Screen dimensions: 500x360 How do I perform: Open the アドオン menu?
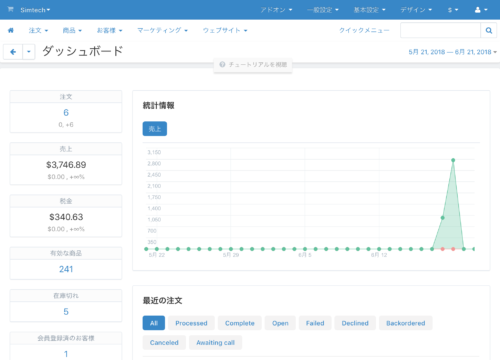click(x=276, y=10)
